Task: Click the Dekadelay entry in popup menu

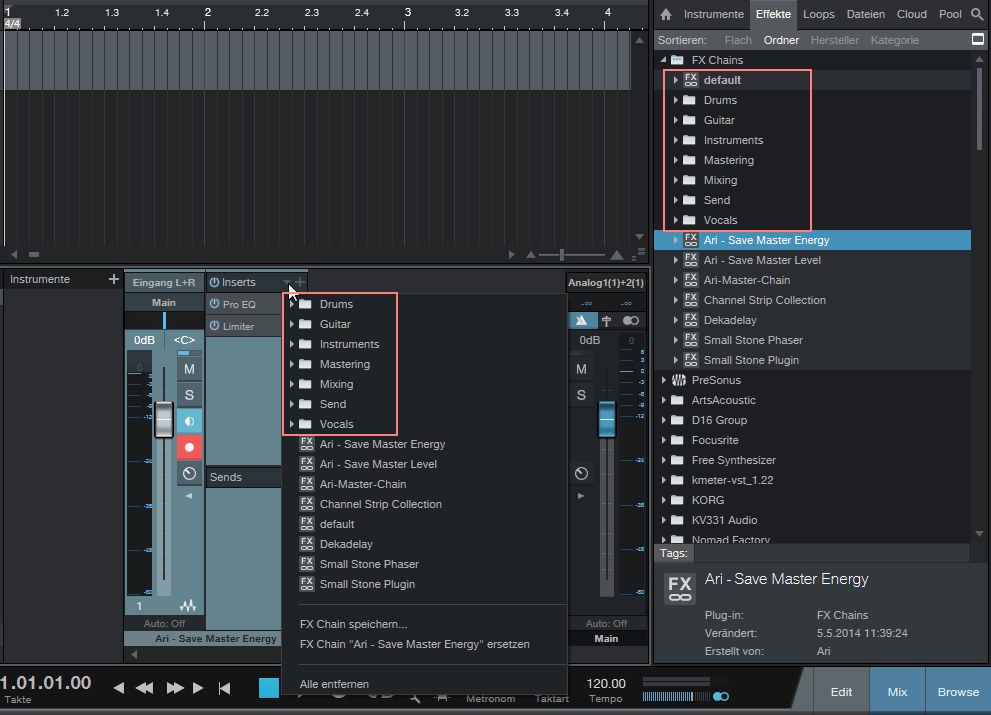Action: [x=346, y=544]
